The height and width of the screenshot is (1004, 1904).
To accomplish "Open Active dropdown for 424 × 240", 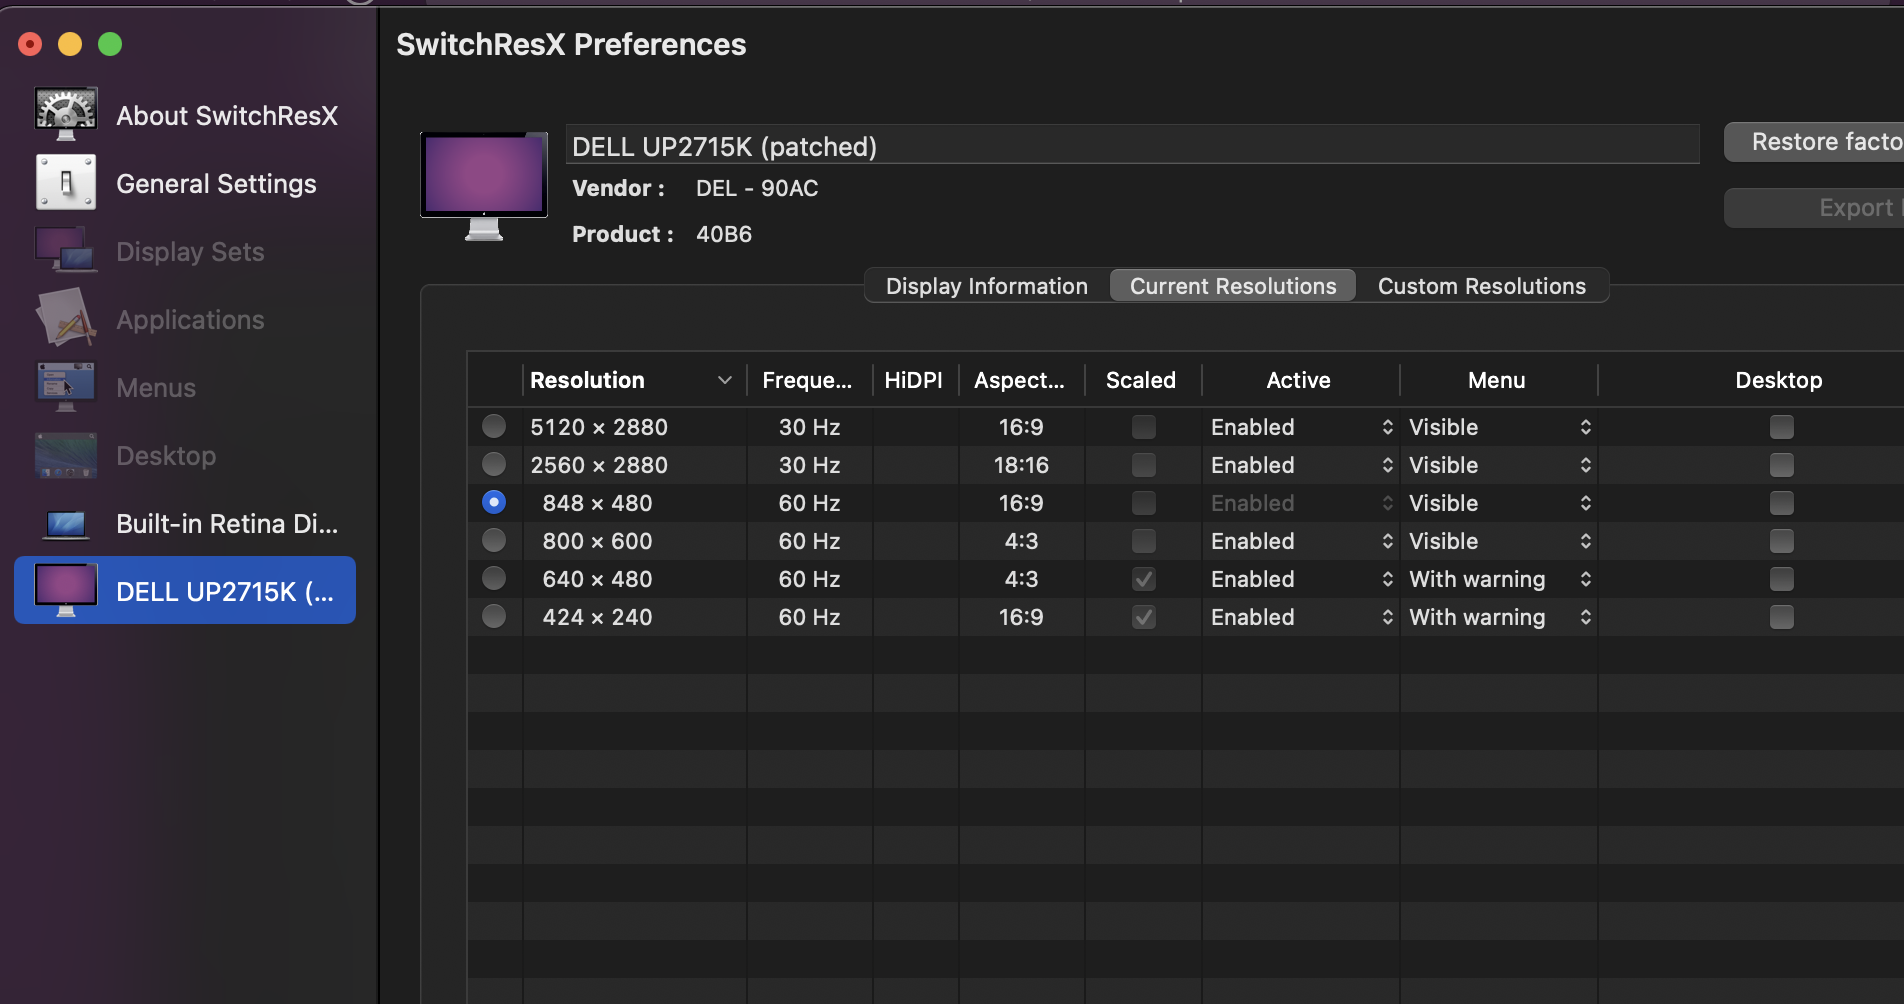I will (x=1301, y=617).
